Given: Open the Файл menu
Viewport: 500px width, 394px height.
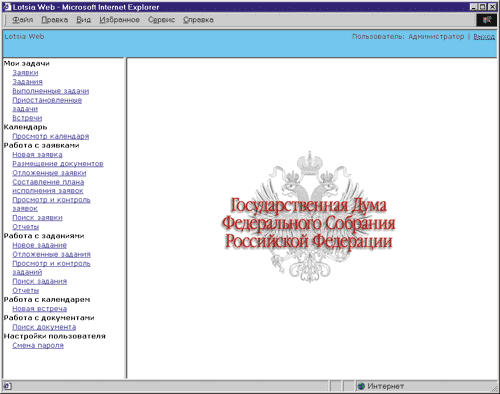Looking at the screenshot, I should point(22,20).
